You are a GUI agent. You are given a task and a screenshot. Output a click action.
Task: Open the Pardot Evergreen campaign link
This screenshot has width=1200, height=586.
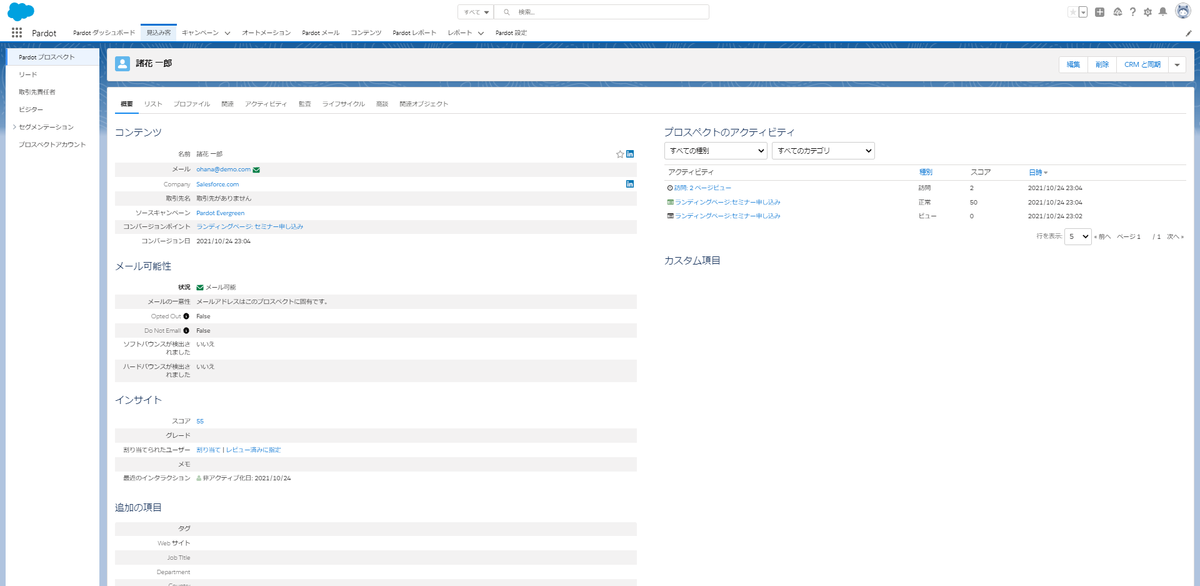[x=220, y=213]
